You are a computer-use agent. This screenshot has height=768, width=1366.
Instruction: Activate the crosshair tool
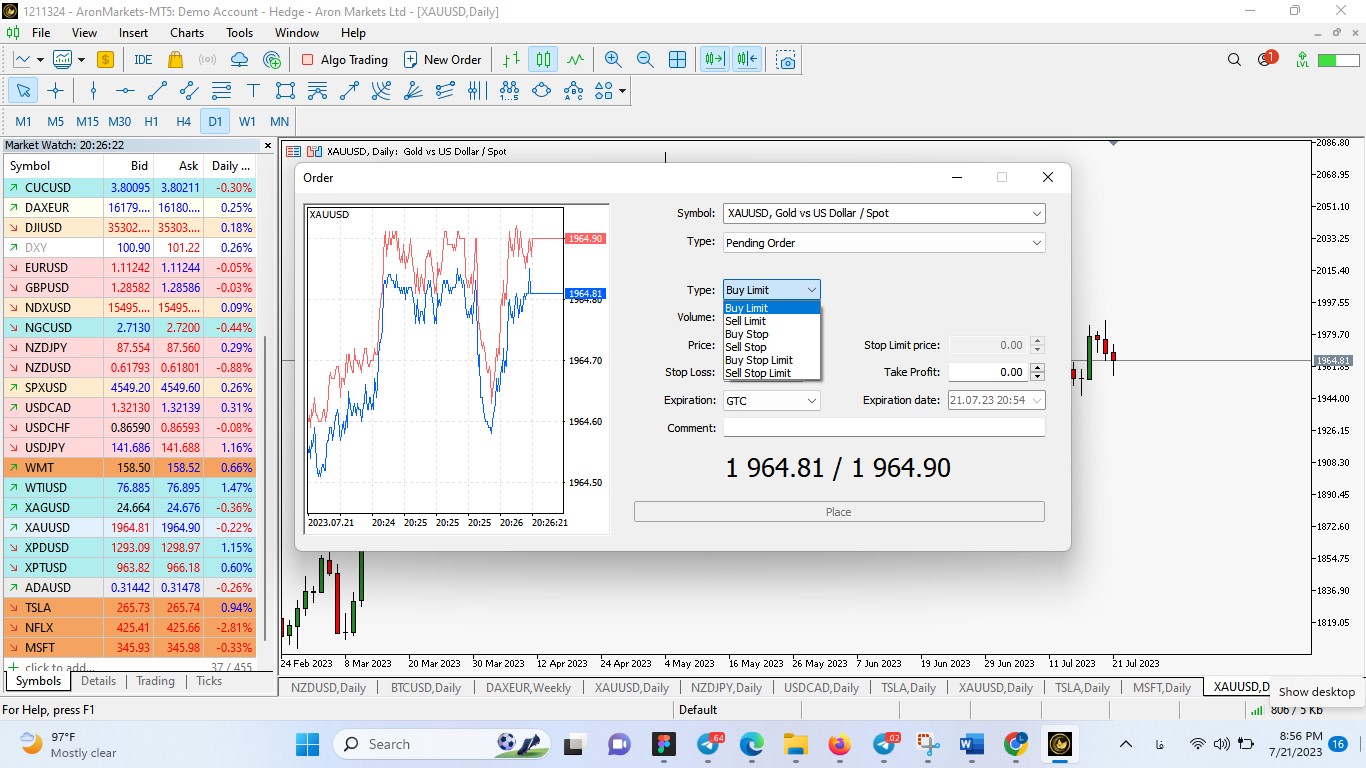point(55,90)
